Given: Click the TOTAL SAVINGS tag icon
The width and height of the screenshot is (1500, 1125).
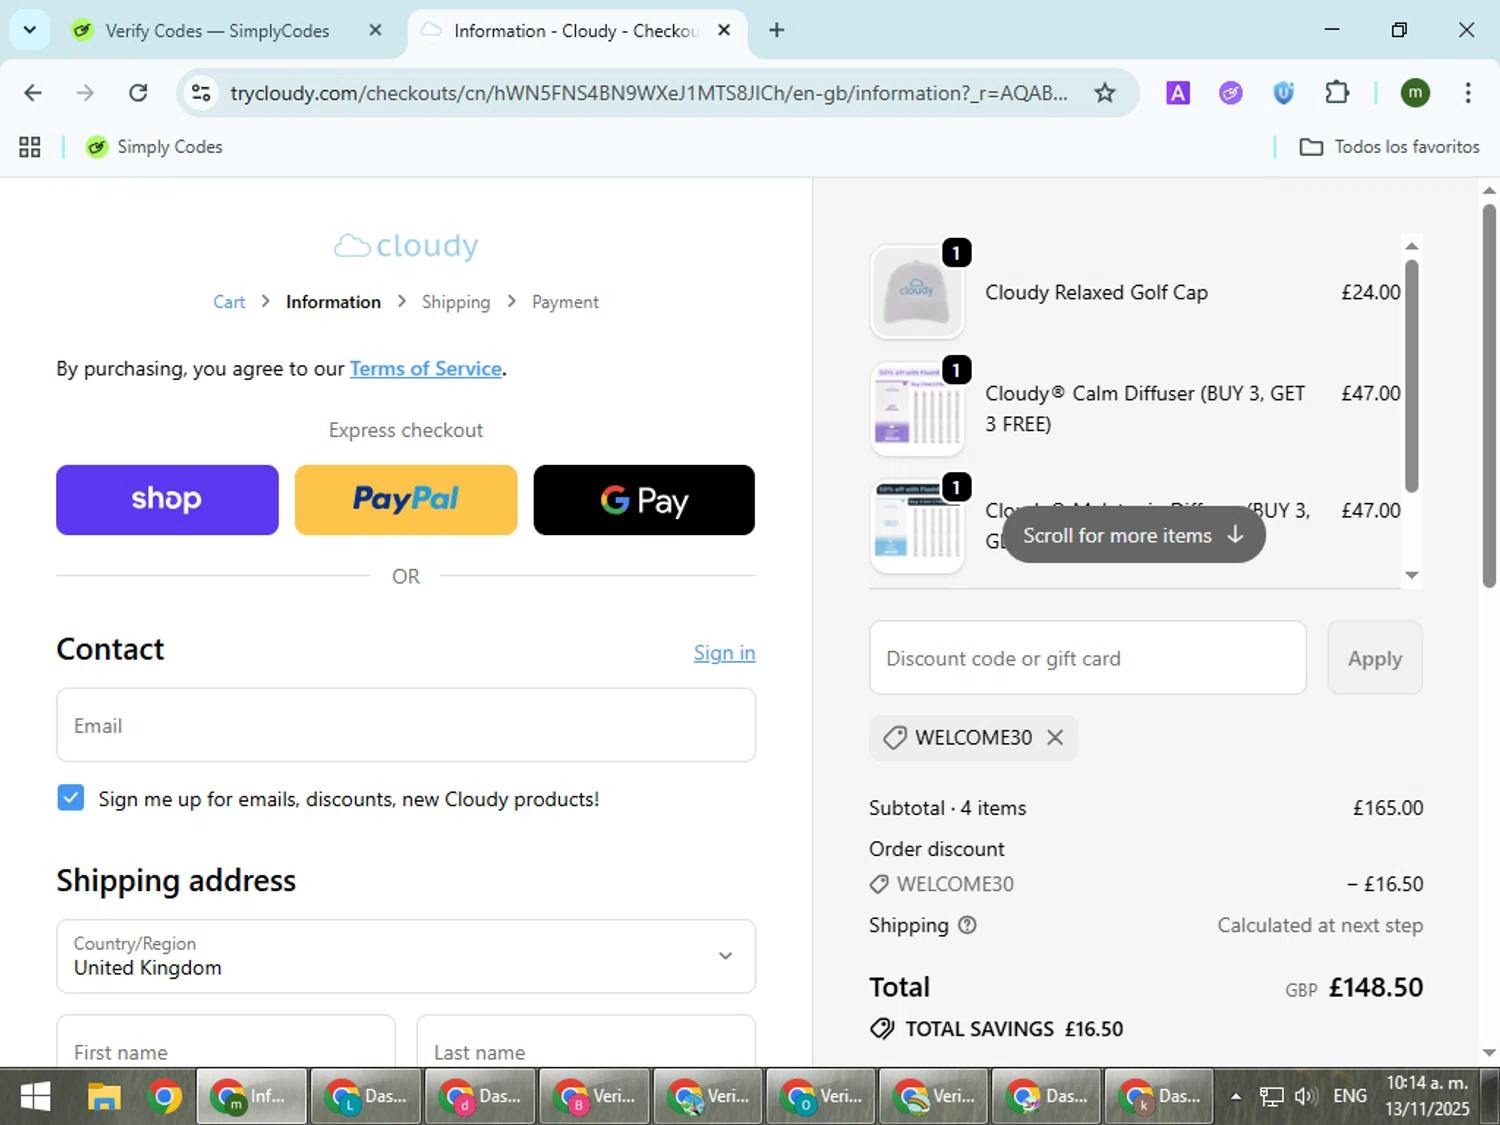Looking at the screenshot, I should 882,1029.
